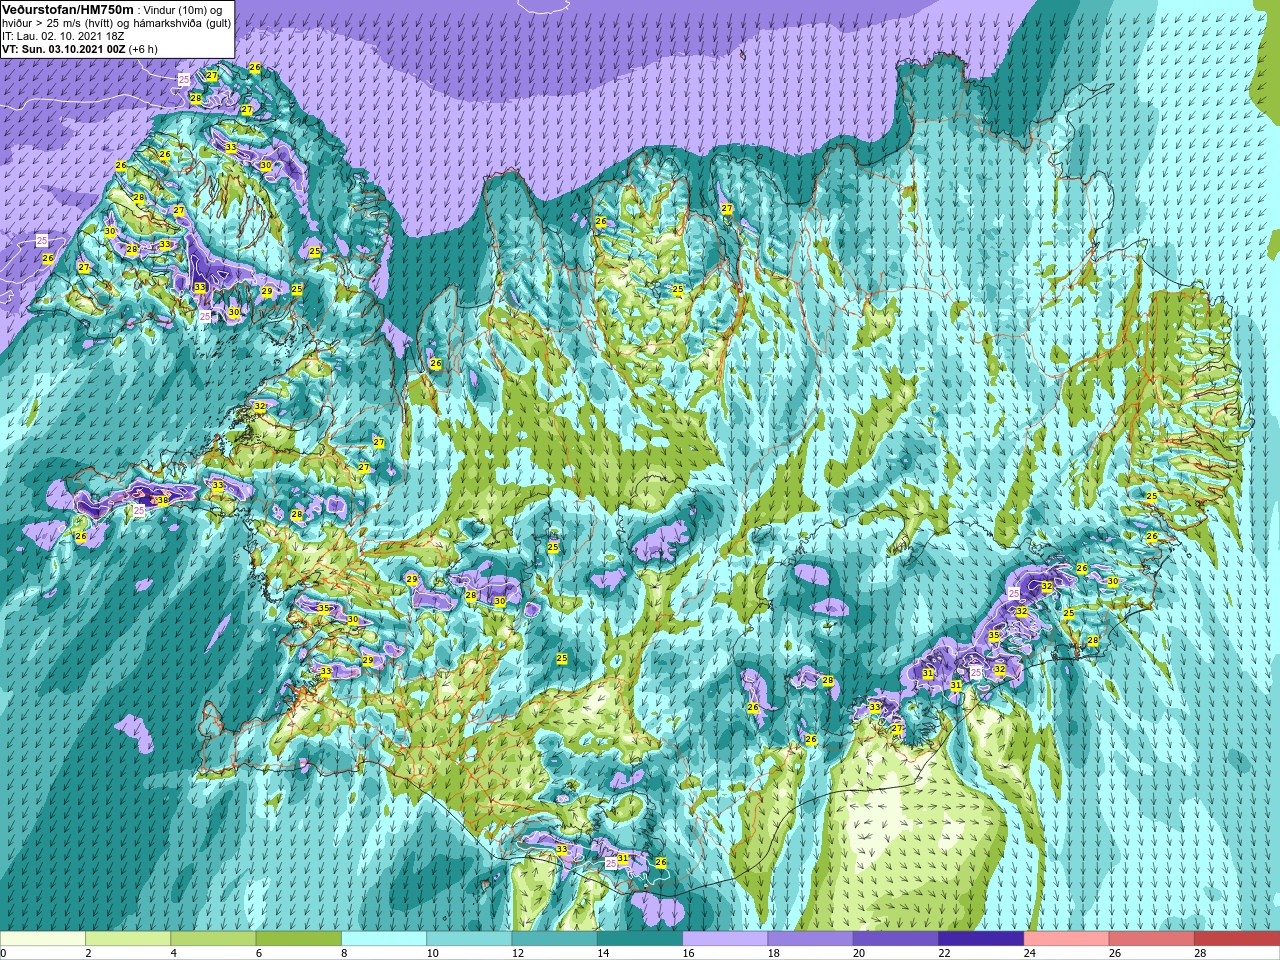Choose the 12–14 teal legend color block
The width and height of the screenshot is (1280, 960).
tap(555, 939)
